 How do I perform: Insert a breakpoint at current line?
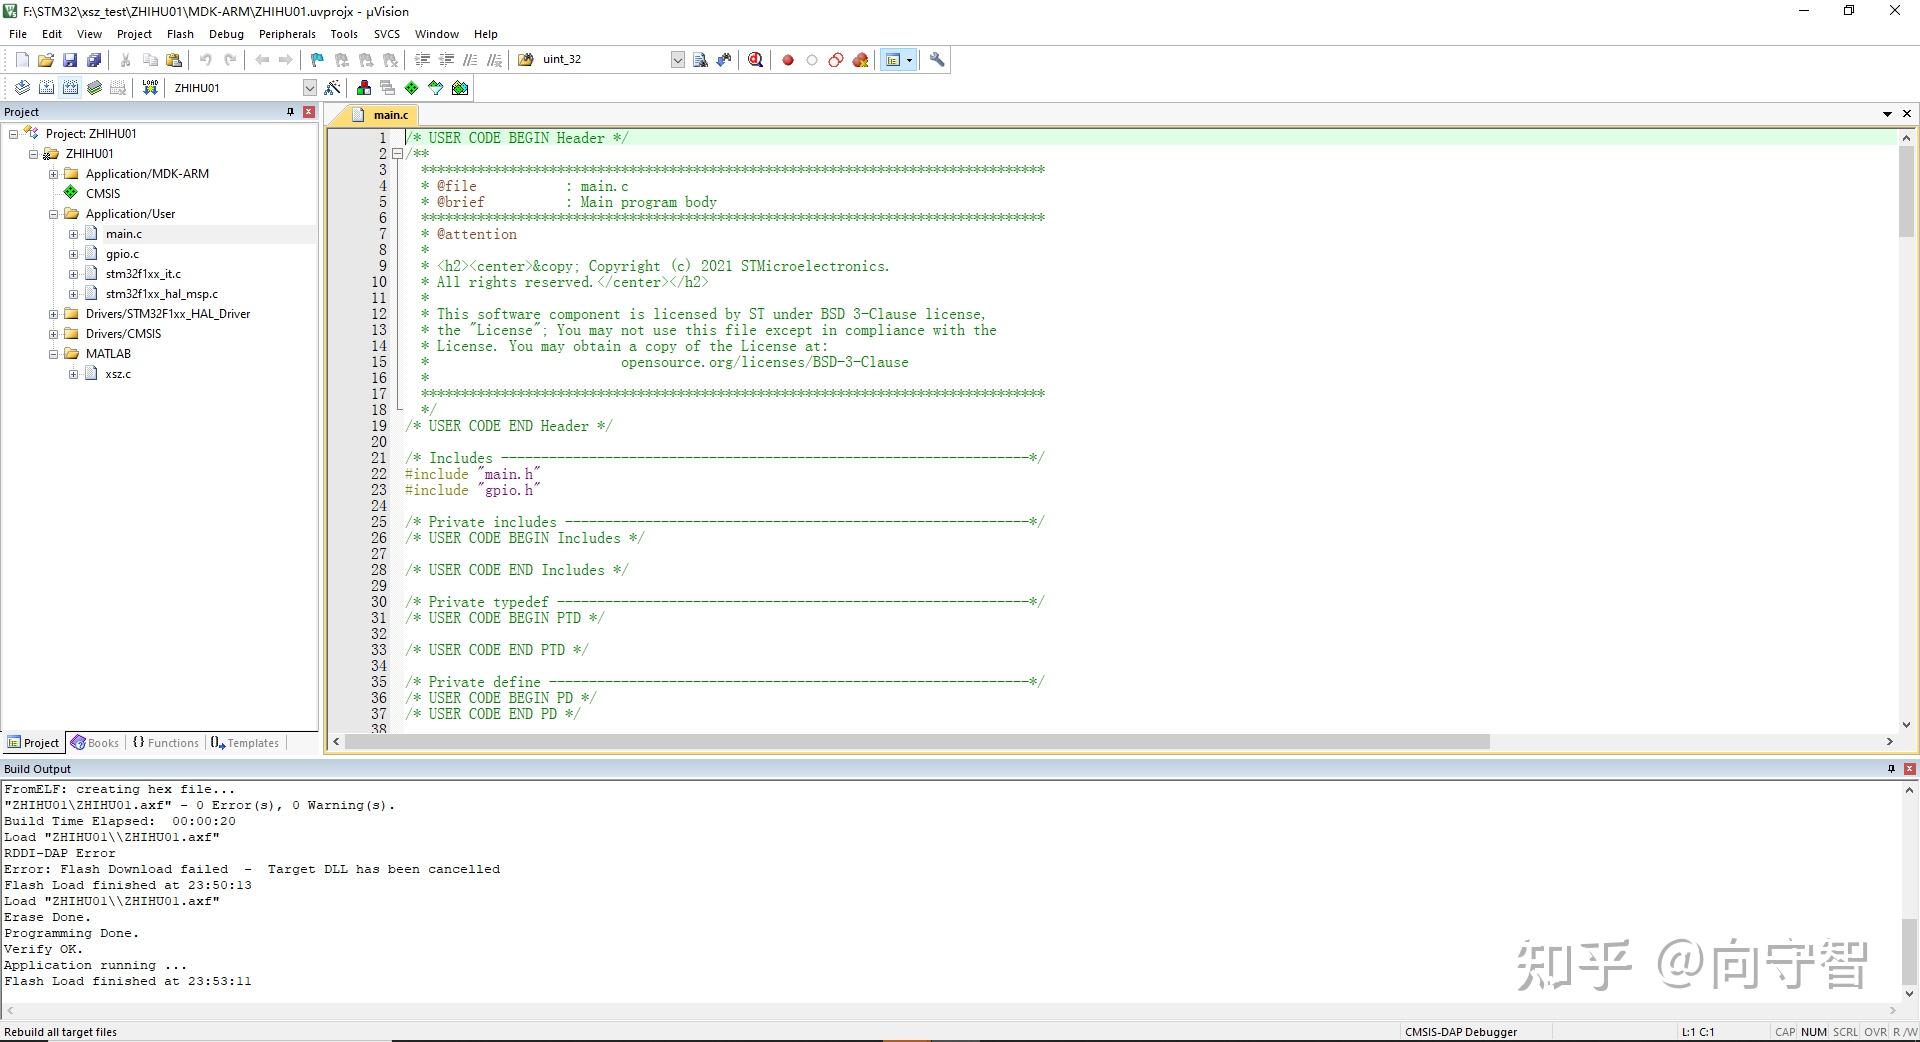click(787, 60)
